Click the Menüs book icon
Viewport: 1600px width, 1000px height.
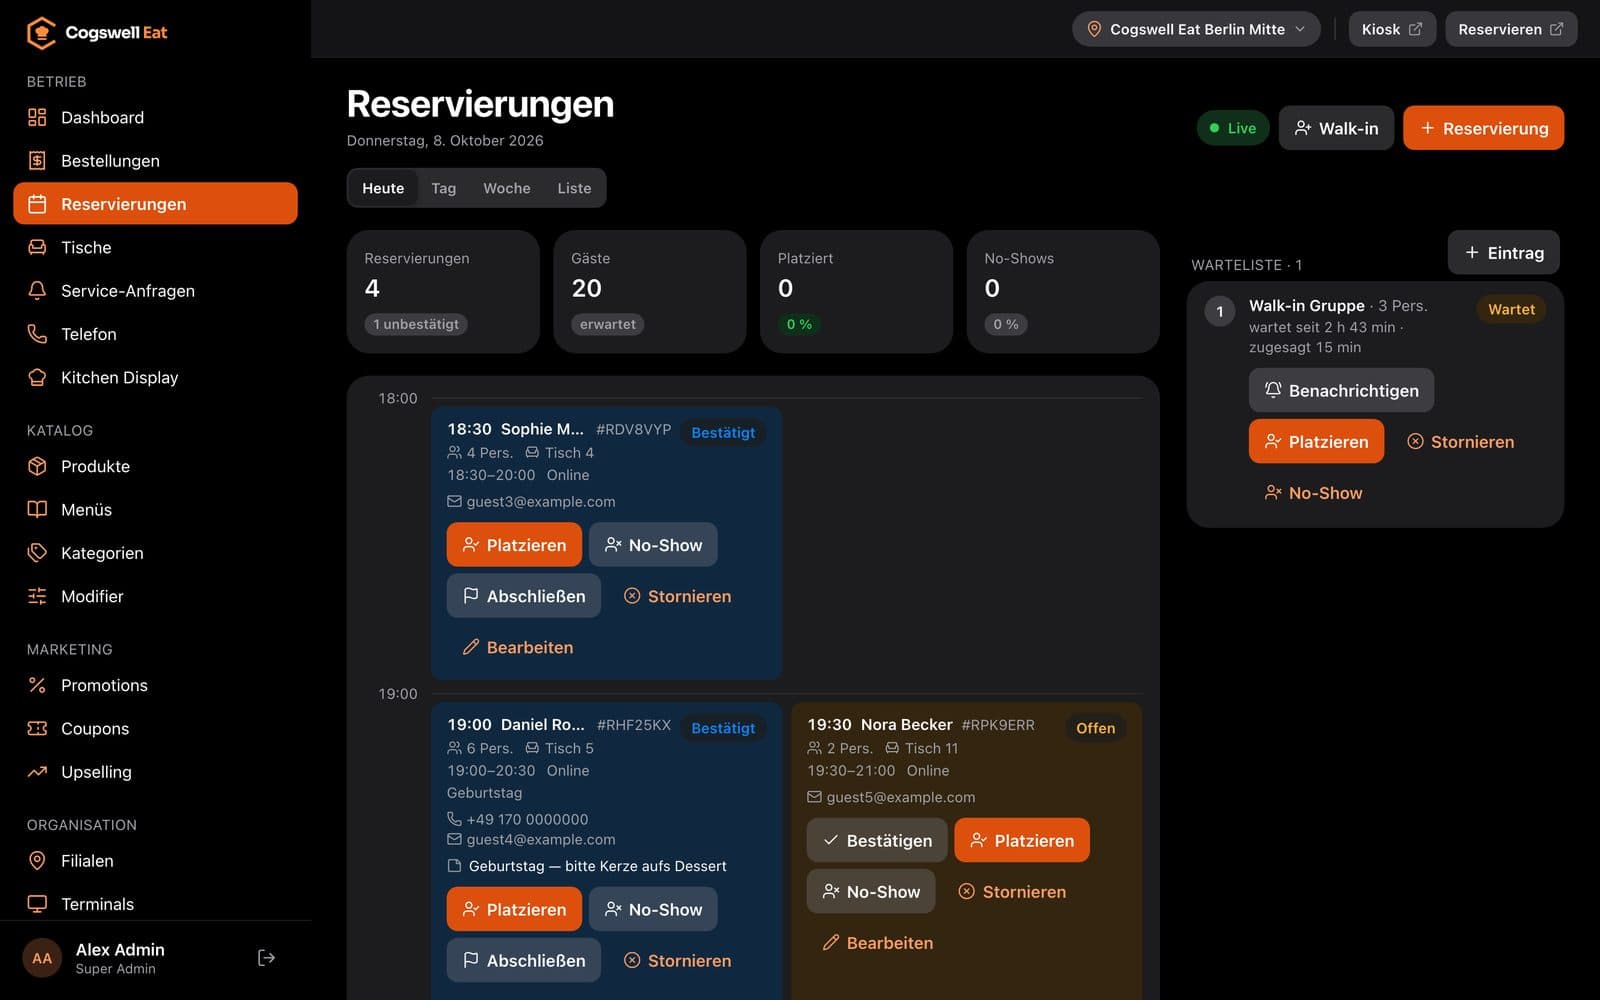(37, 509)
